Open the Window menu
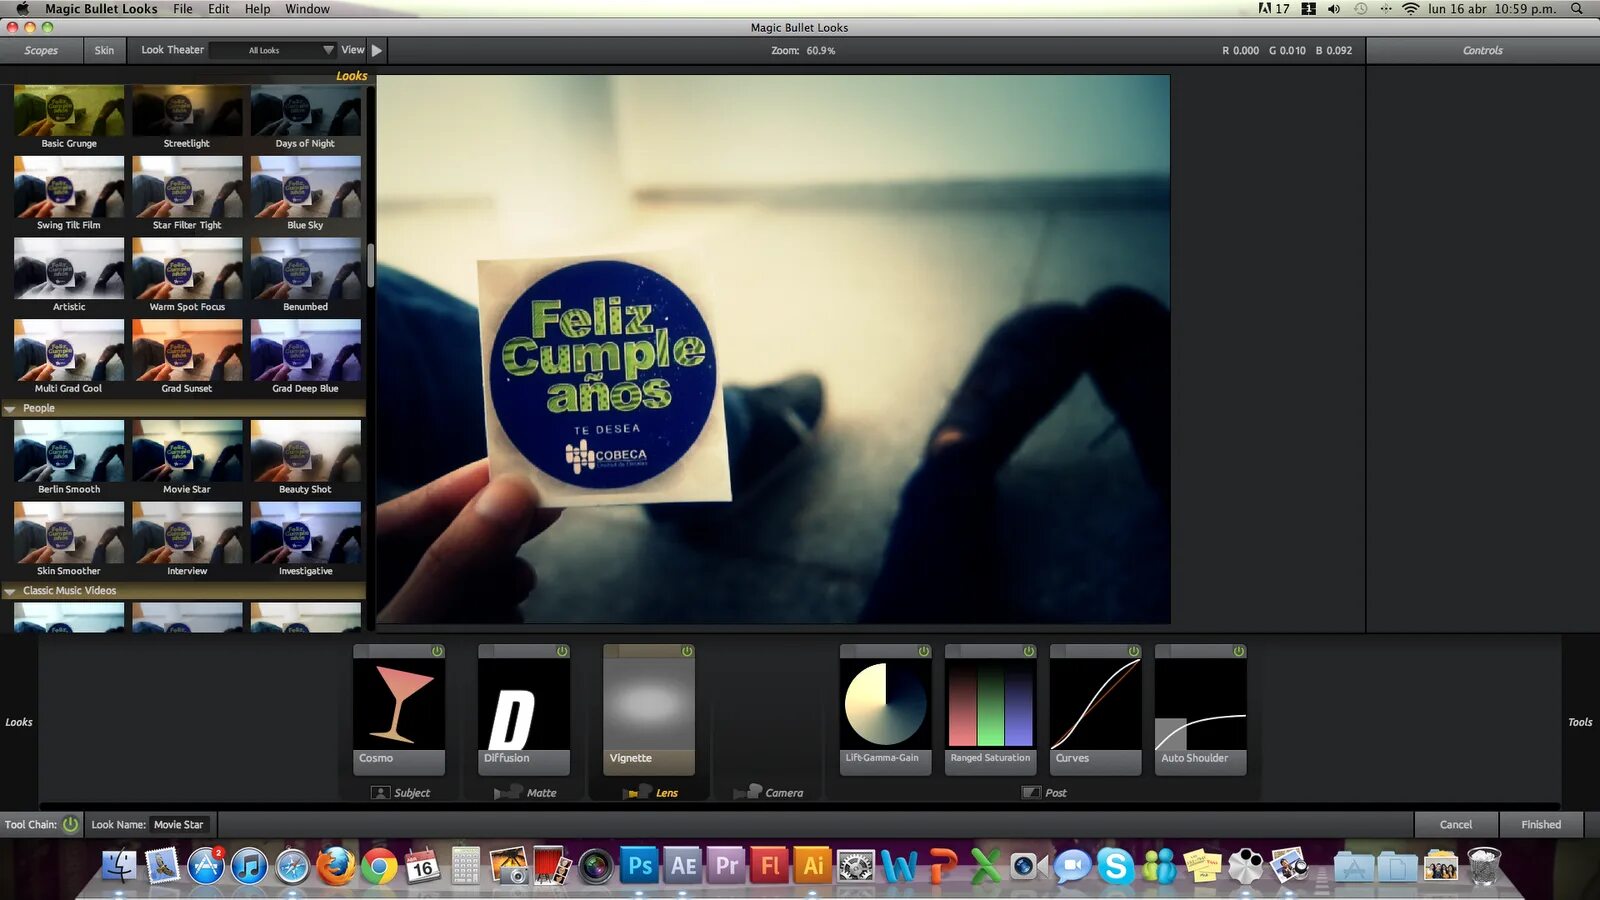The image size is (1600, 900). coord(308,9)
